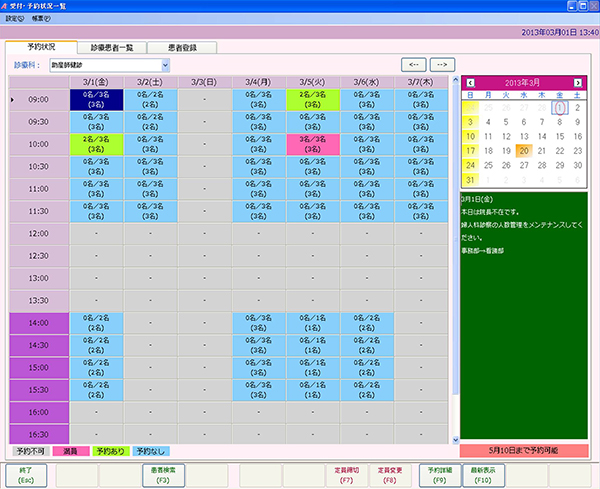Click the 14:00 row header
Viewport: 600px width, 489px height.
tap(39, 323)
